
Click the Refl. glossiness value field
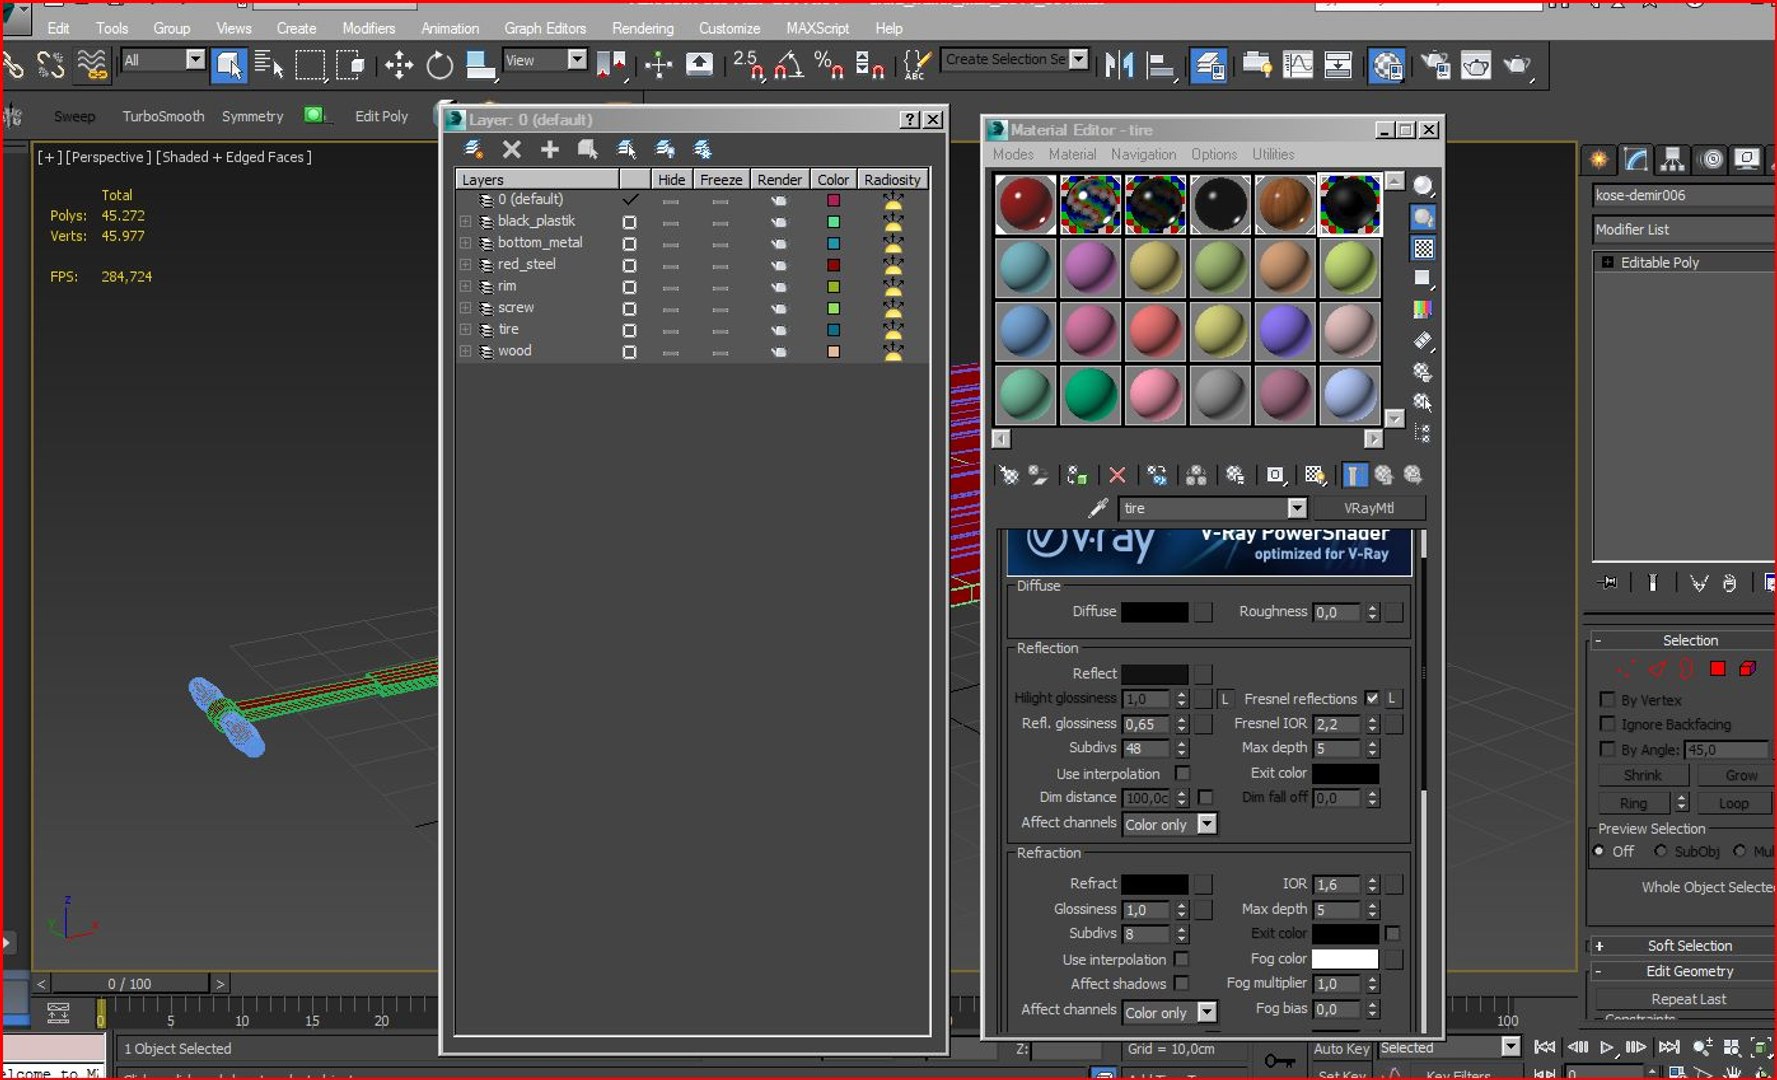pyautogui.click(x=1145, y=724)
